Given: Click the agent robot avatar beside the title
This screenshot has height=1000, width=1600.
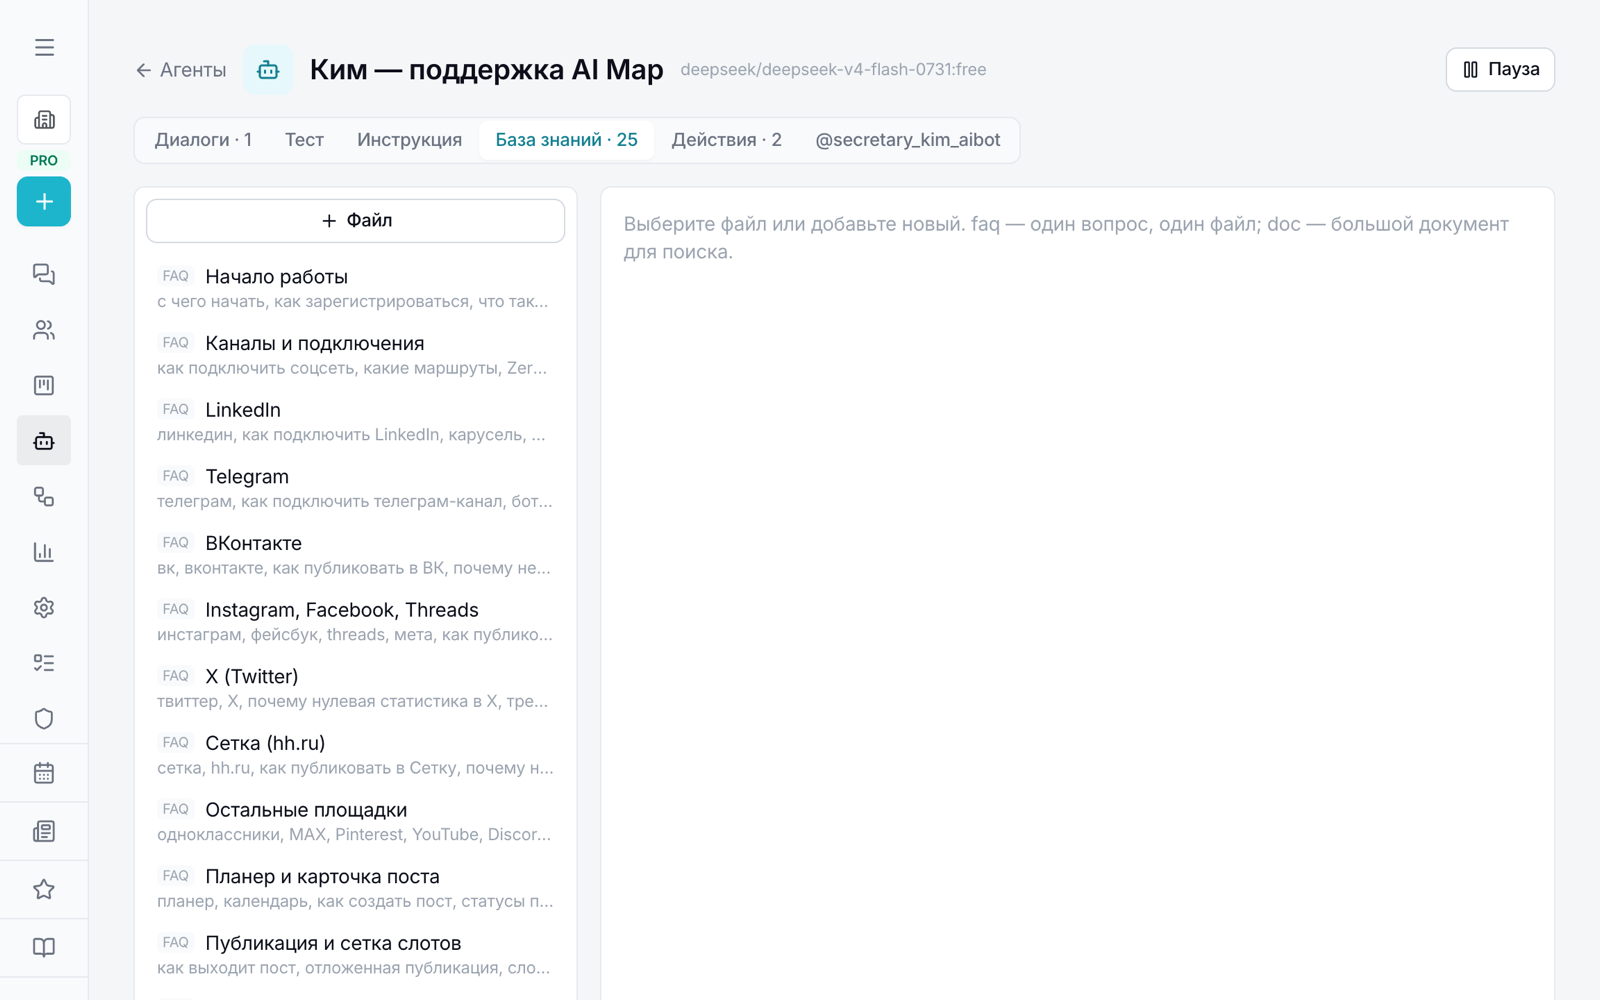Looking at the screenshot, I should point(268,70).
